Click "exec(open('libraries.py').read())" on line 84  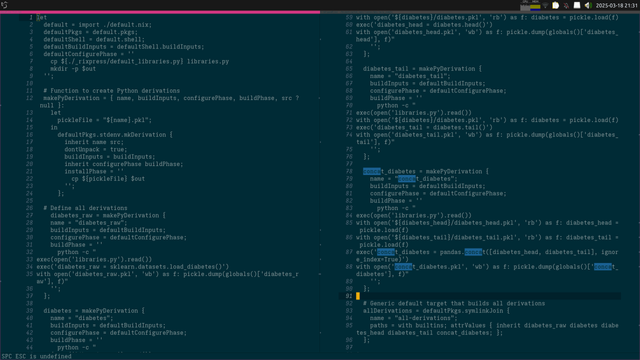(x=414, y=216)
